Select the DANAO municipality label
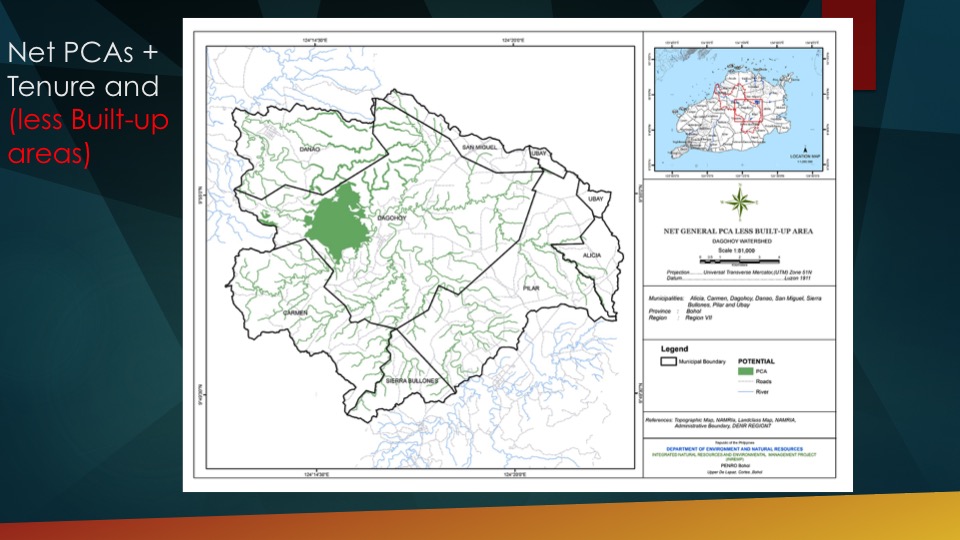The image size is (960, 540). coord(279,150)
